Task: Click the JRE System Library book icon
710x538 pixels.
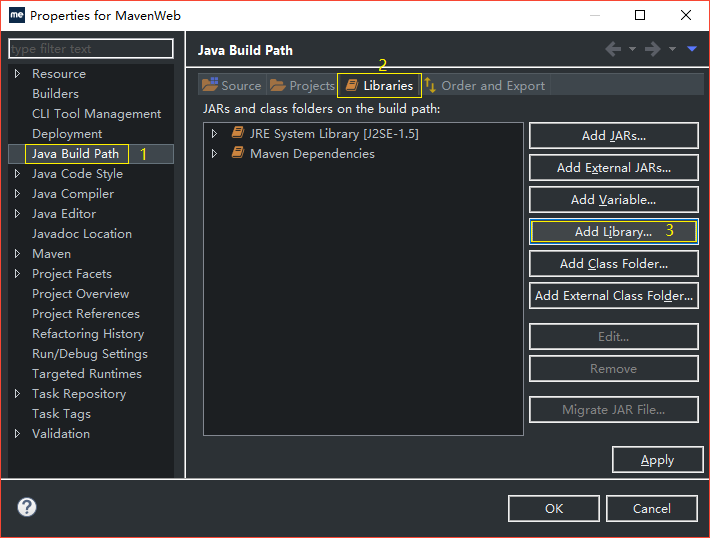Action: tap(238, 133)
